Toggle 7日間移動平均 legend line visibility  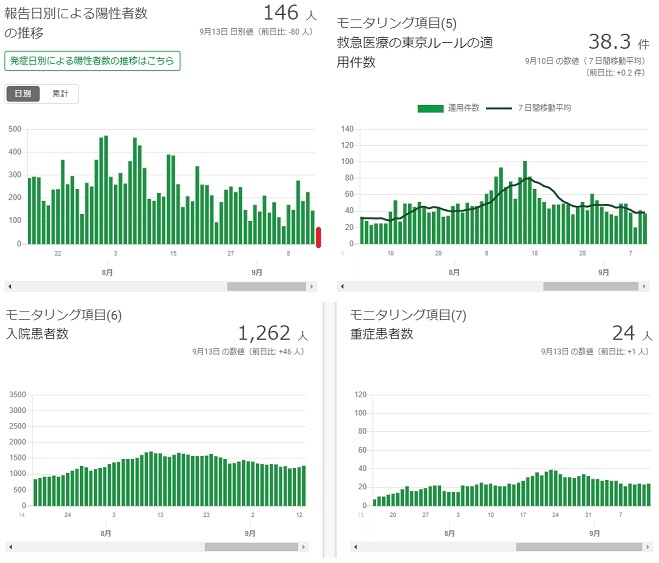coord(529,108)
